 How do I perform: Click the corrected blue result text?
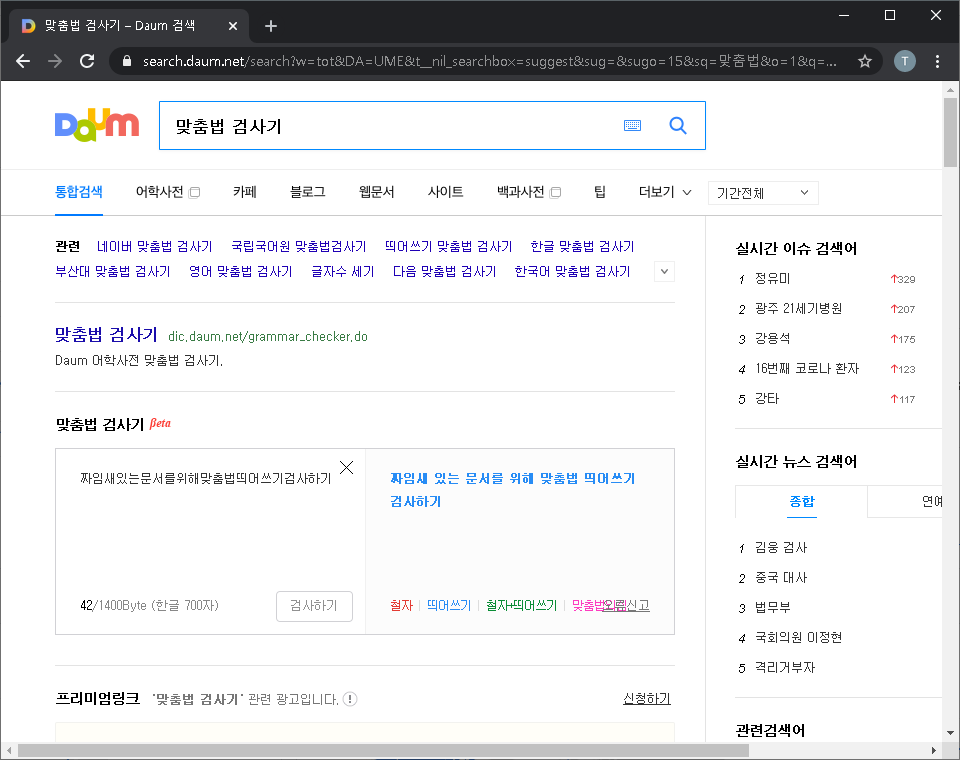coord(512,490)
